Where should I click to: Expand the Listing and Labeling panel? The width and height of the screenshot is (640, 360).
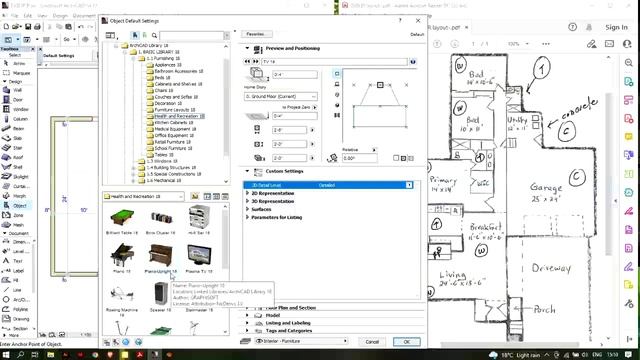click(247, 323)
